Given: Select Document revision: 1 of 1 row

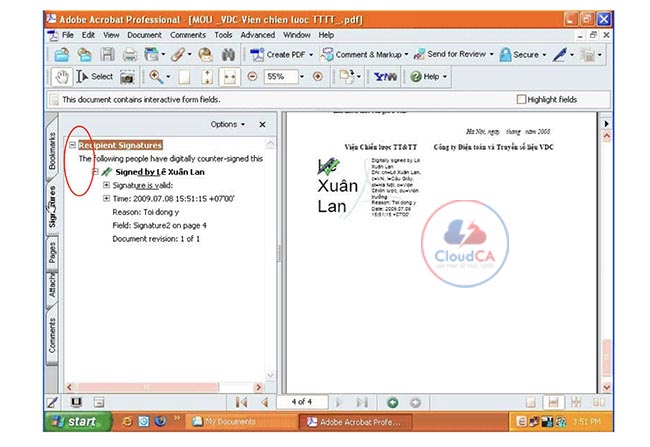Looking at the screenshot, I should click(156, 238).
